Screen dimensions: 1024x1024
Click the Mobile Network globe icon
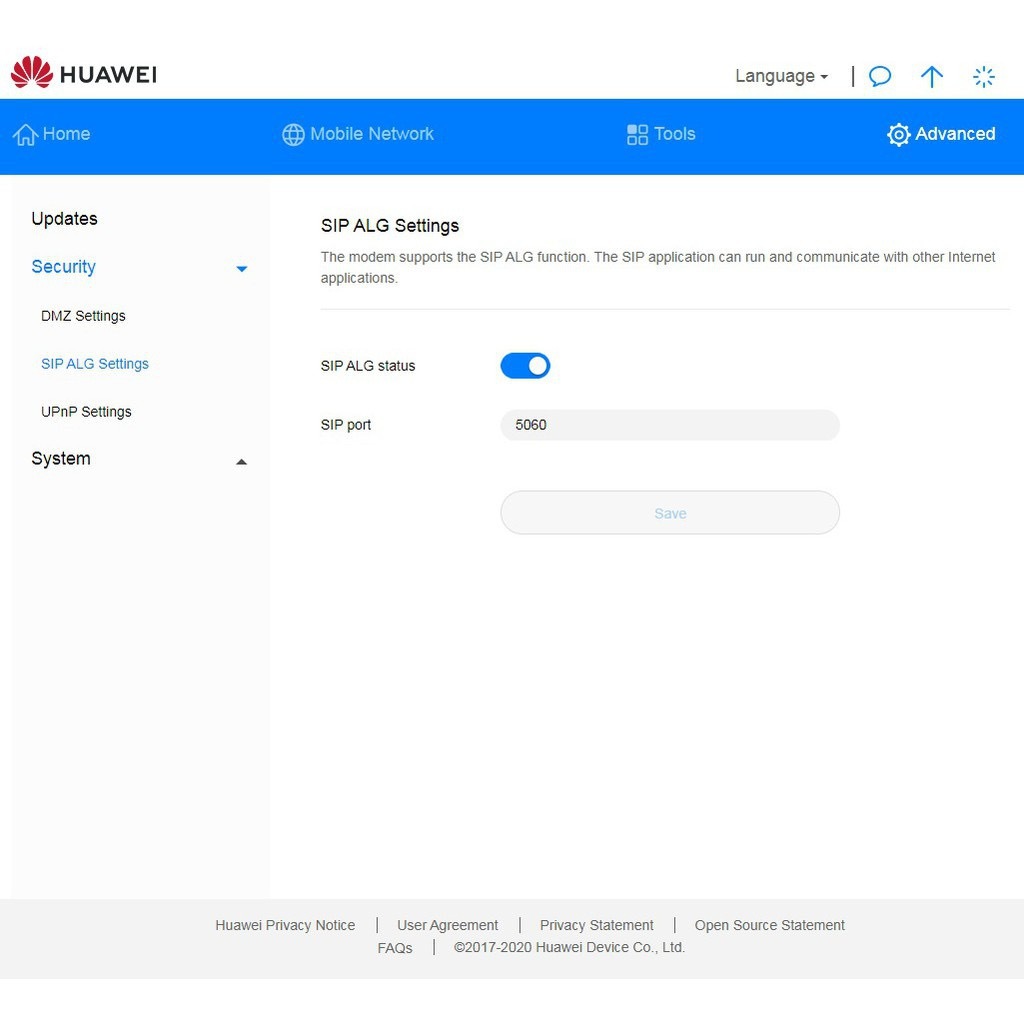(x=293, y=135)
